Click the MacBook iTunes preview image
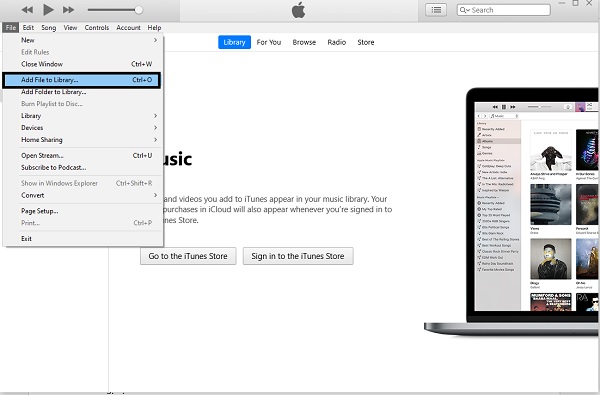This screenshot has width=600, height=395. click(512, 212)
